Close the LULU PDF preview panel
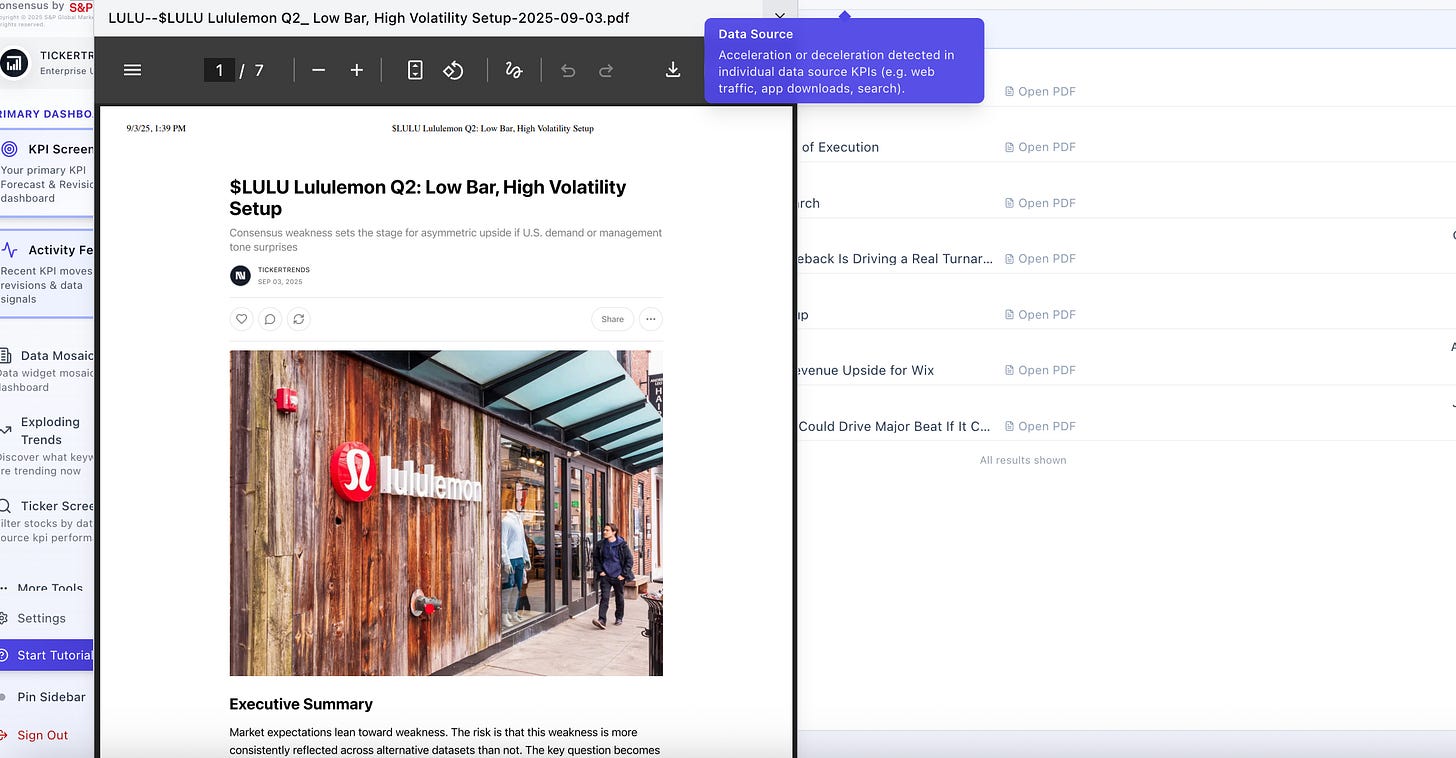 tap(780, 17)
